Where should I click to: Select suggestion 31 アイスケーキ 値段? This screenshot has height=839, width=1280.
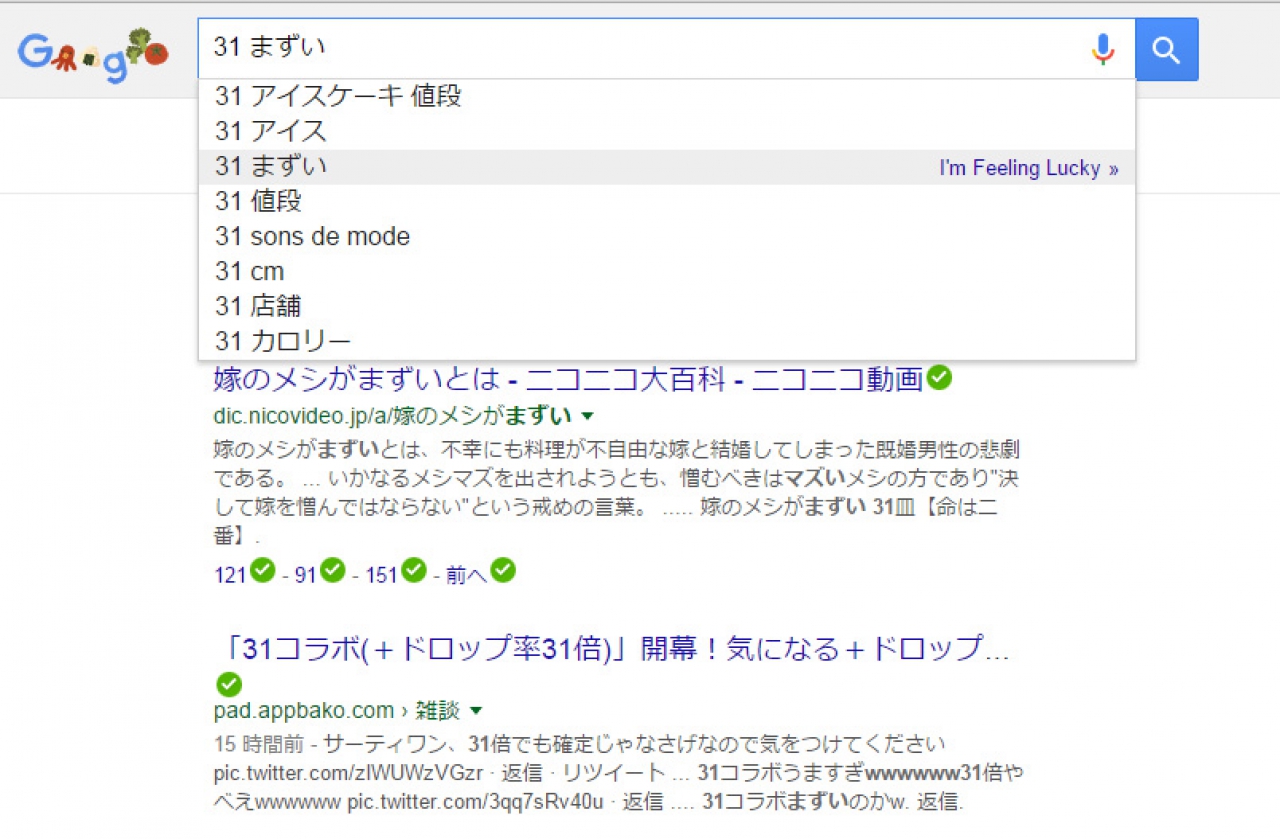(x=667, y=97)
